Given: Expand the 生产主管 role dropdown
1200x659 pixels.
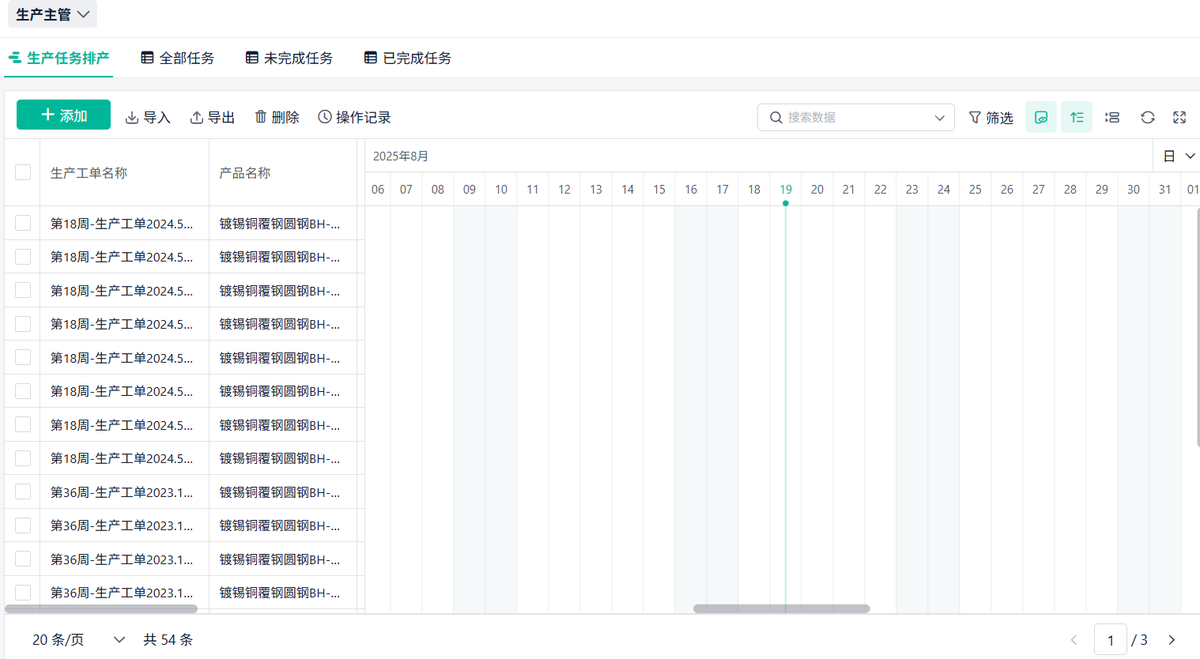Looking at the screenshot, I should tap(55, 14).
